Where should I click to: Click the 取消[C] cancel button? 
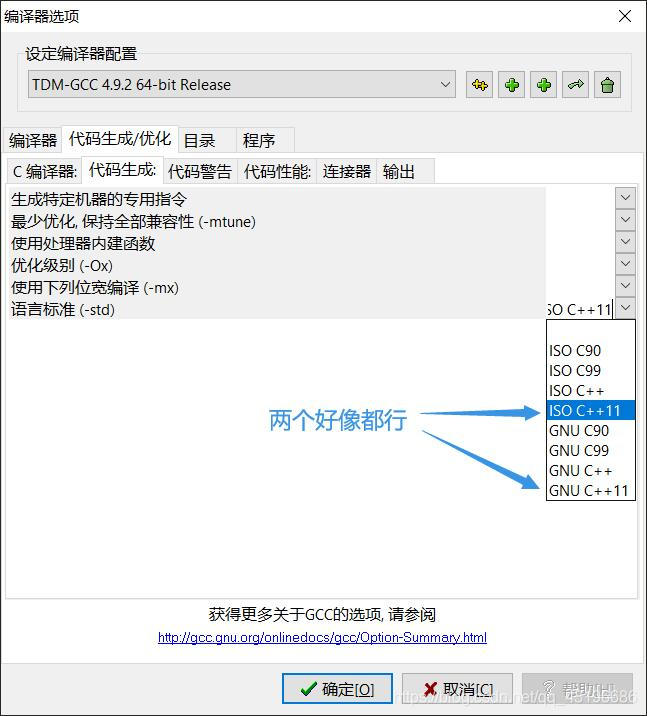click(x=458, y=689)
